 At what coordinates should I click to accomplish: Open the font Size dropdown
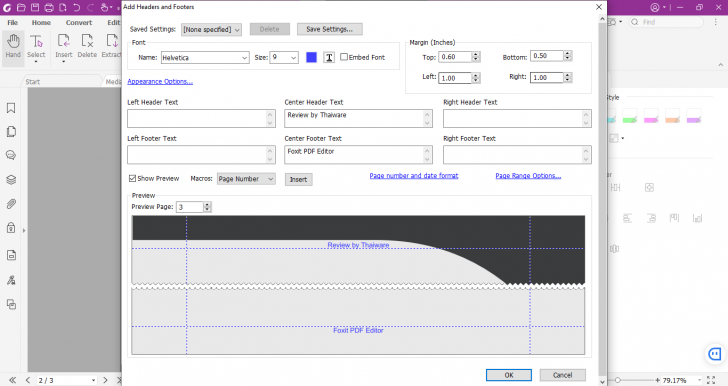point(284,58)
